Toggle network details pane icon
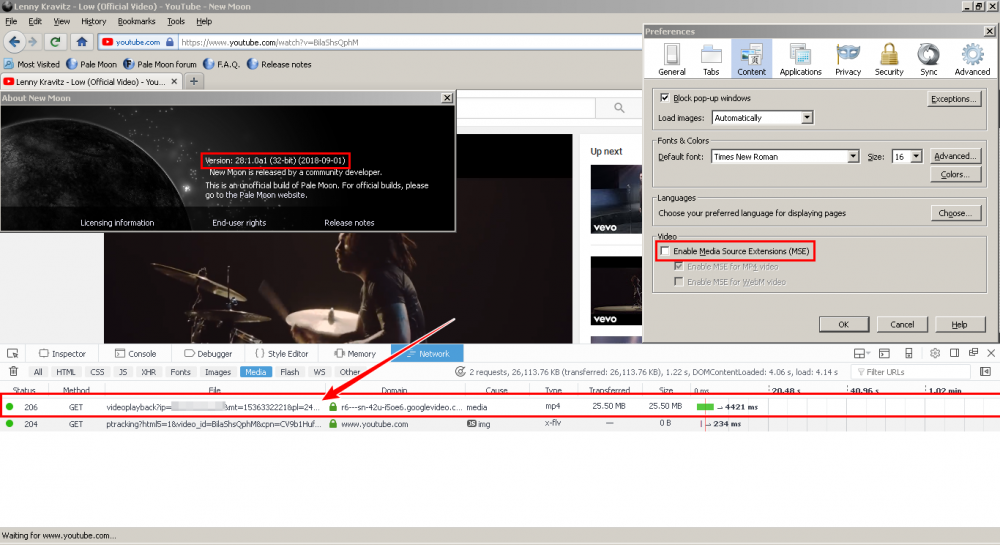The width and height of the screenshot is (1000, 545). point(985,372)
